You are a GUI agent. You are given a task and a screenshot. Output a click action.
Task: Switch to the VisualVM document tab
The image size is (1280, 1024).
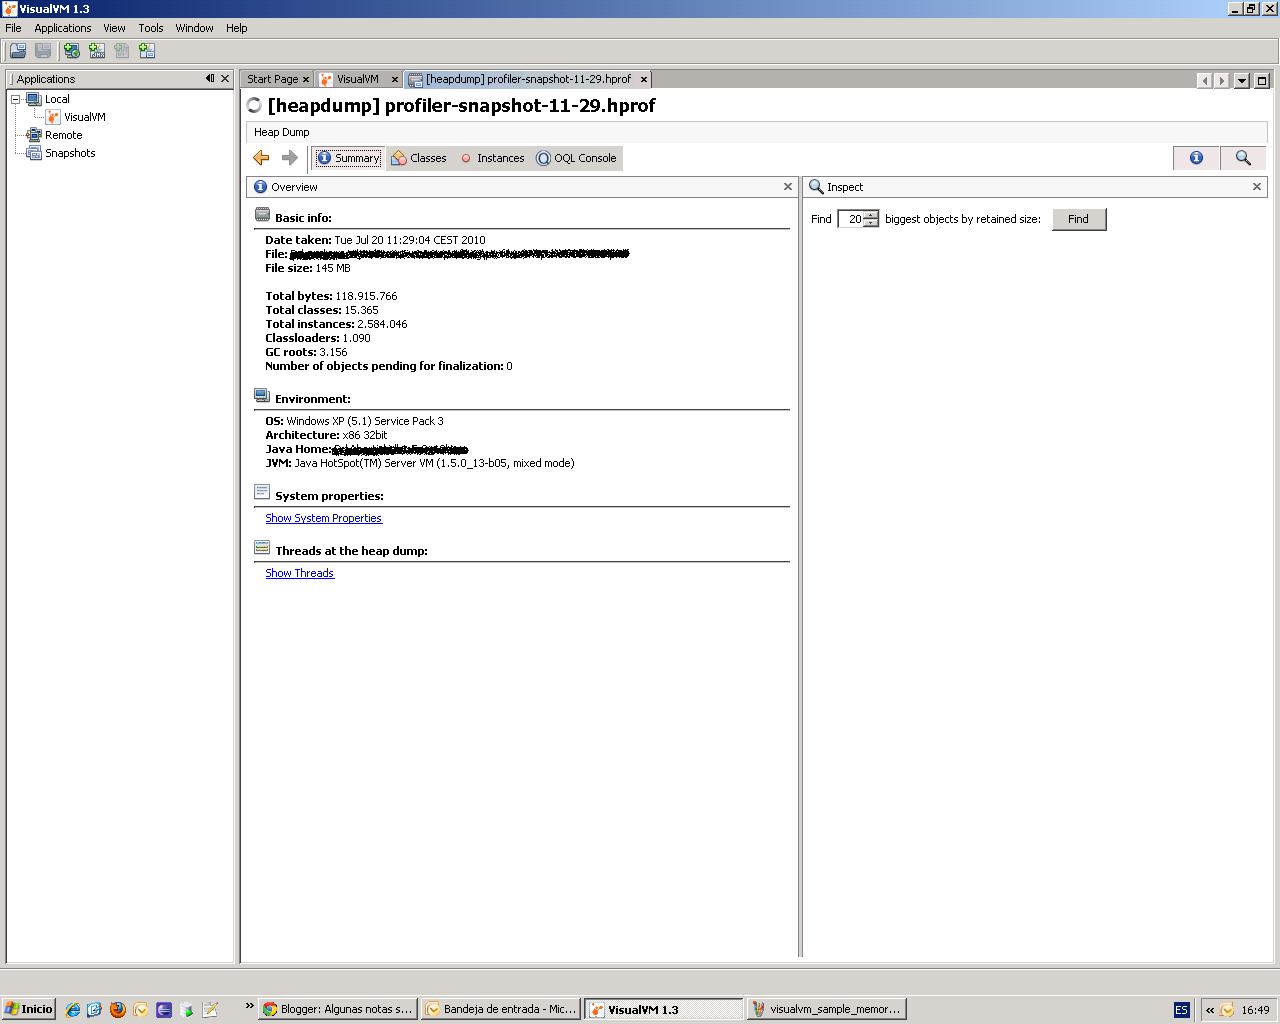(x=357, y=79)
